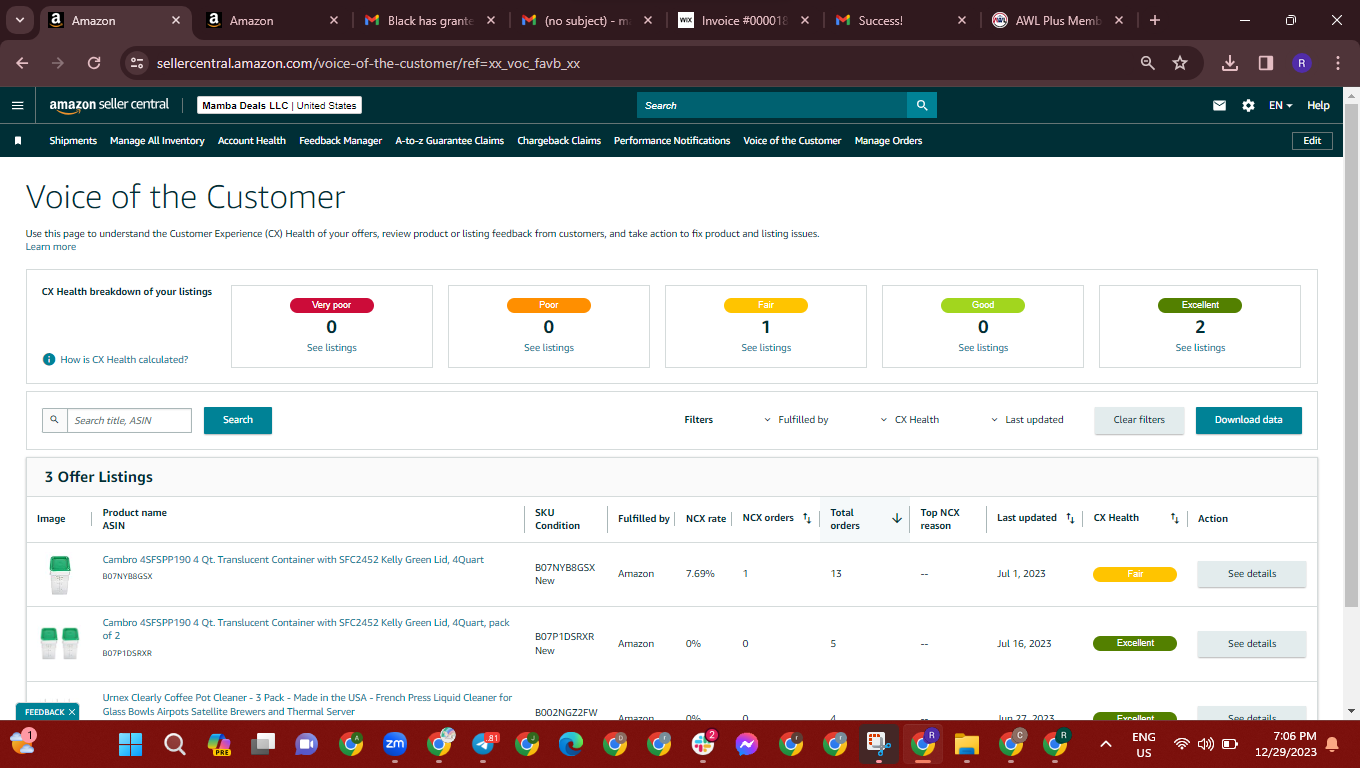This screenshot has width=1360, height=768.
Task: Sort the table by Last updated column
Action: (1070, 518)
